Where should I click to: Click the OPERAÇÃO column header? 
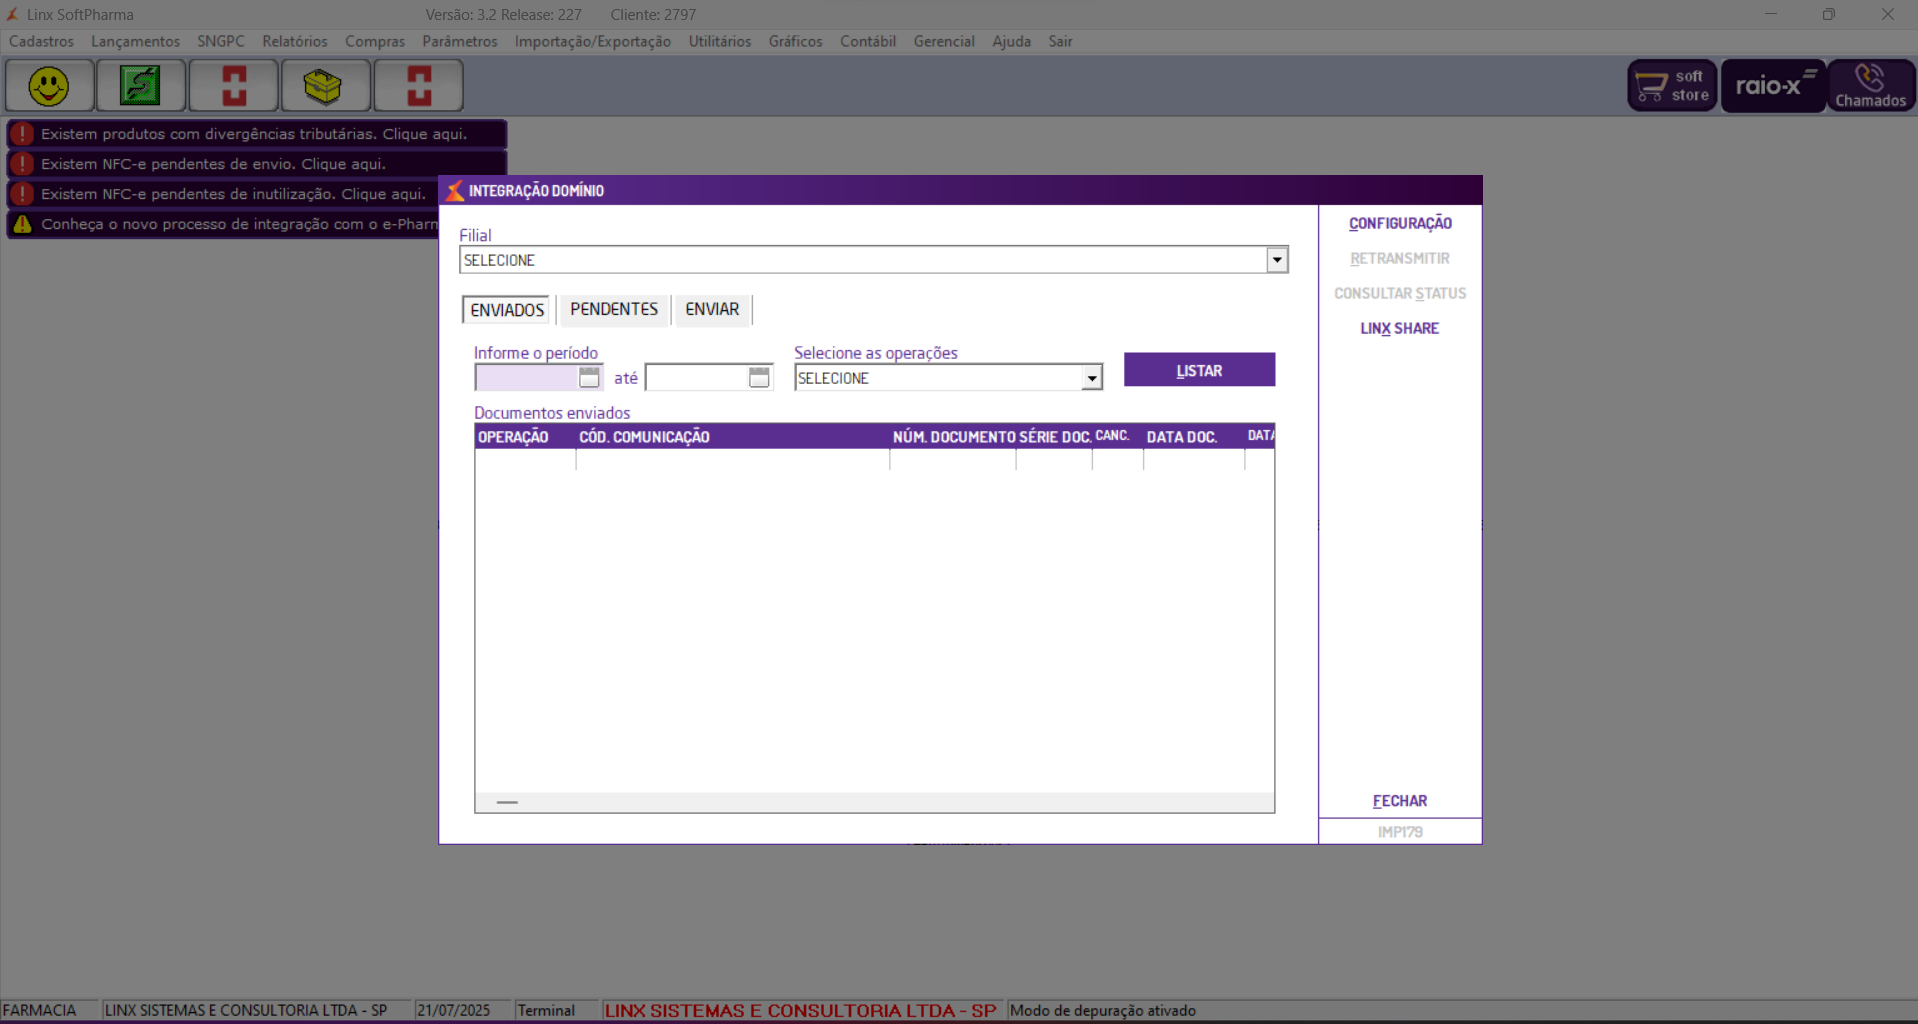tap(525, 437)
